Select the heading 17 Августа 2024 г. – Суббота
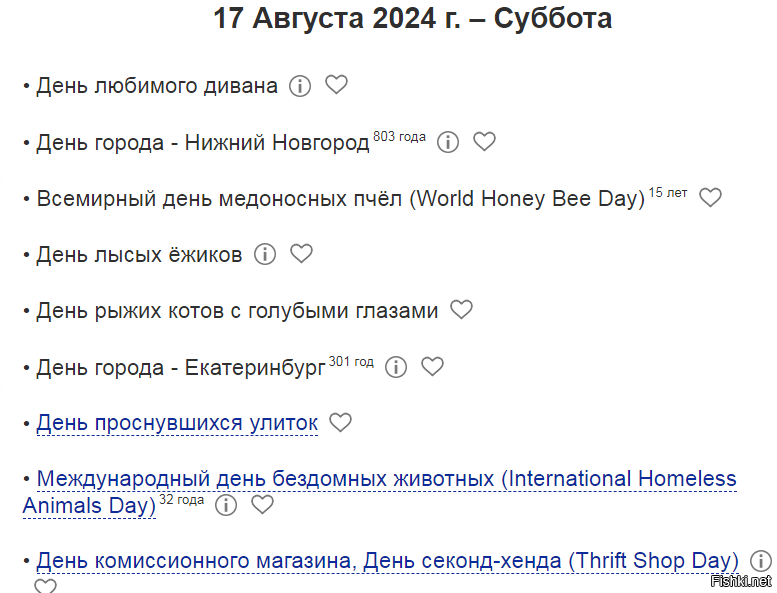 pyautogui.click(x=412, y=18)
